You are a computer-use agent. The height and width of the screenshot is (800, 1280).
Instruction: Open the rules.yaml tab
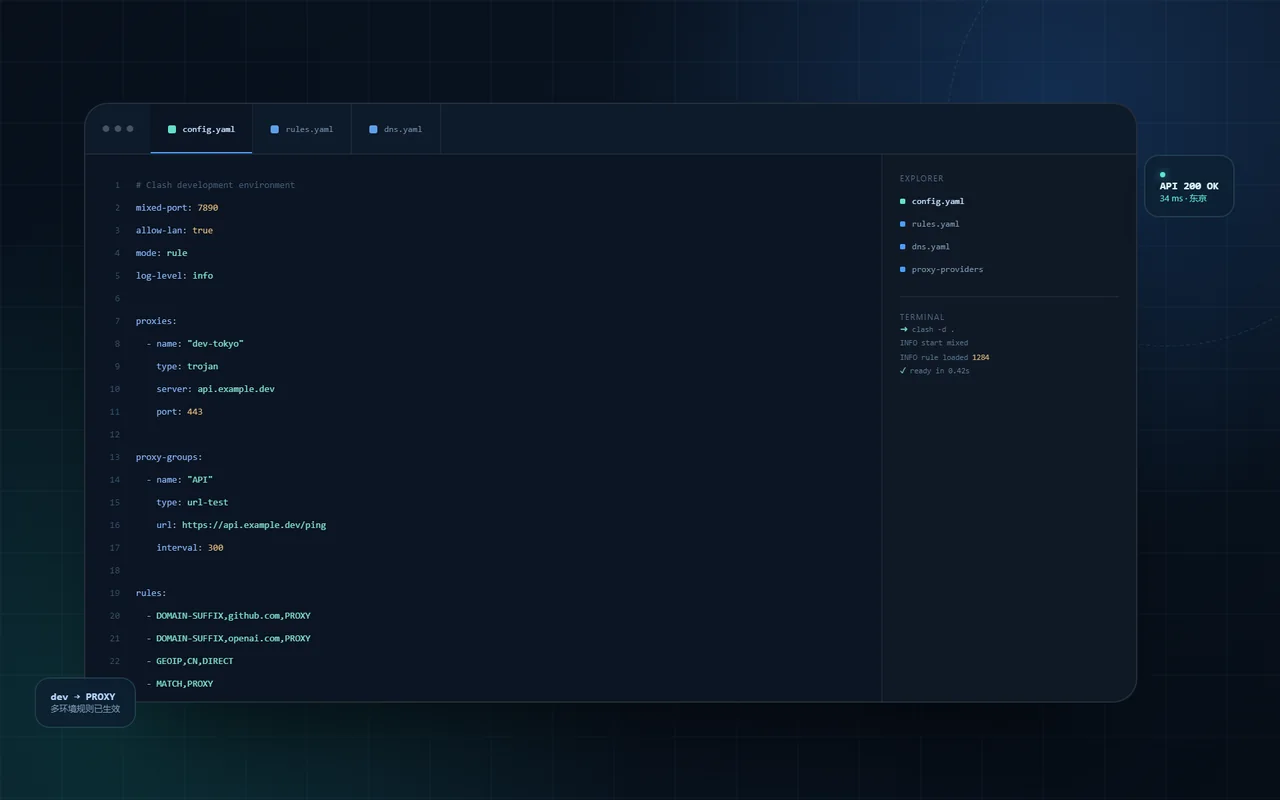(x=302, y=129)
